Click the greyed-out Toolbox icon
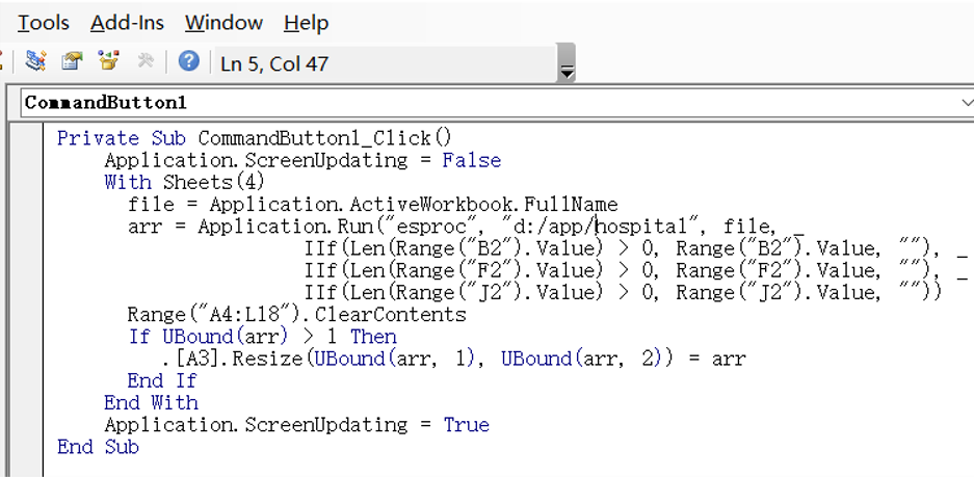Viewport: 974px width, 477px height. pos(146,61)
